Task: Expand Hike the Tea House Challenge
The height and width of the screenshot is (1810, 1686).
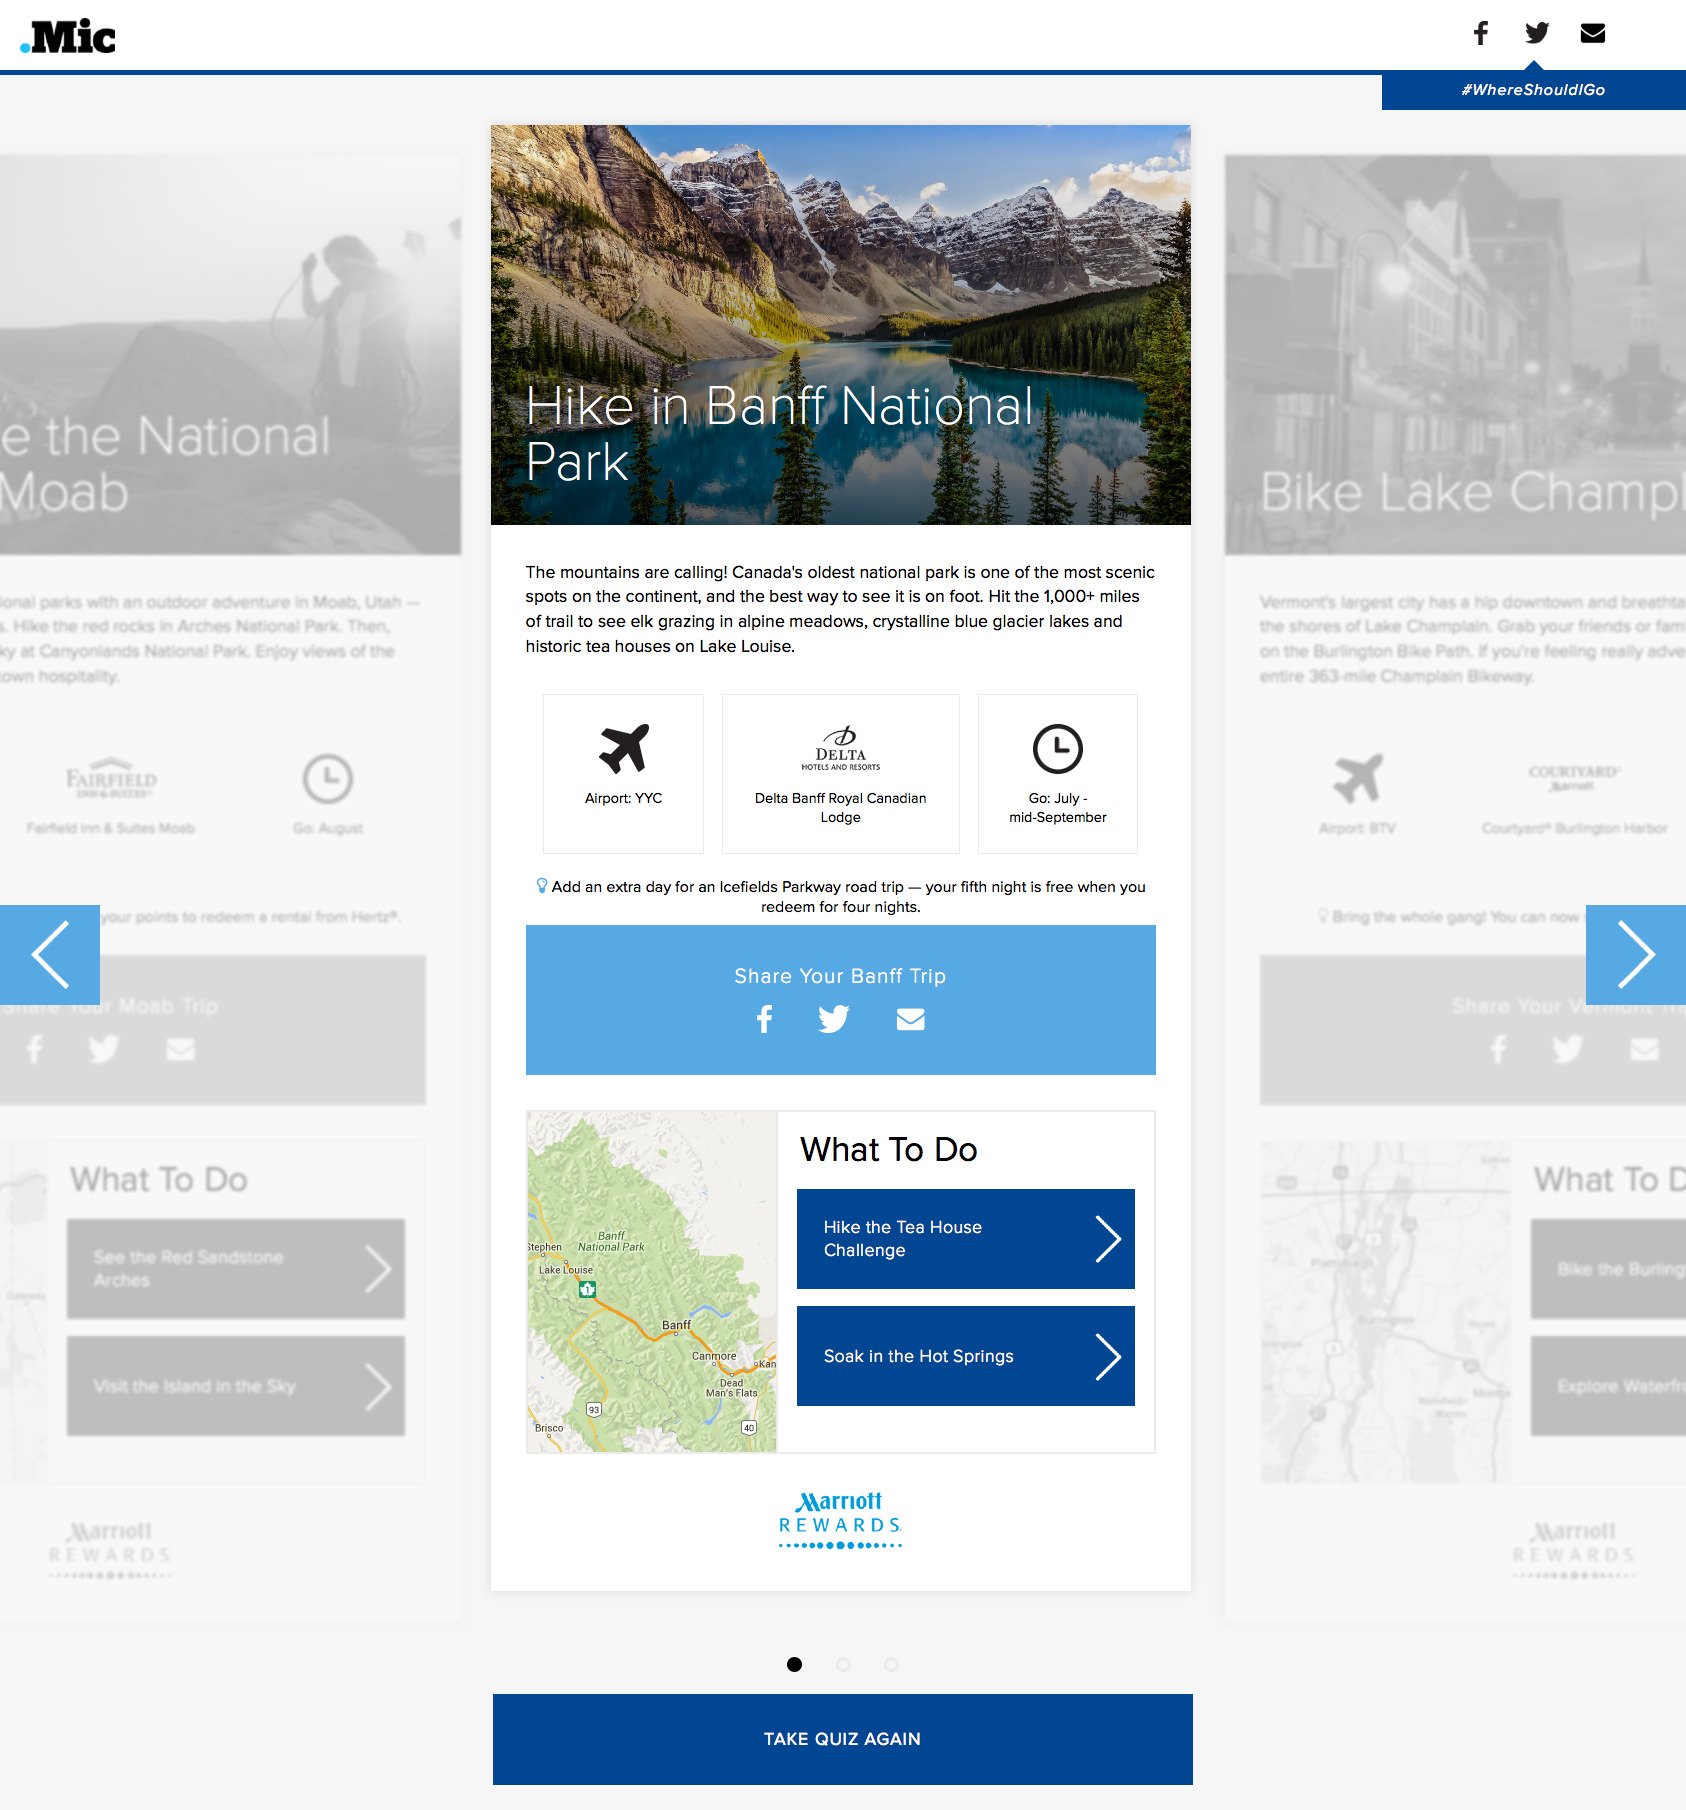Action: [x=965, y=1239]
